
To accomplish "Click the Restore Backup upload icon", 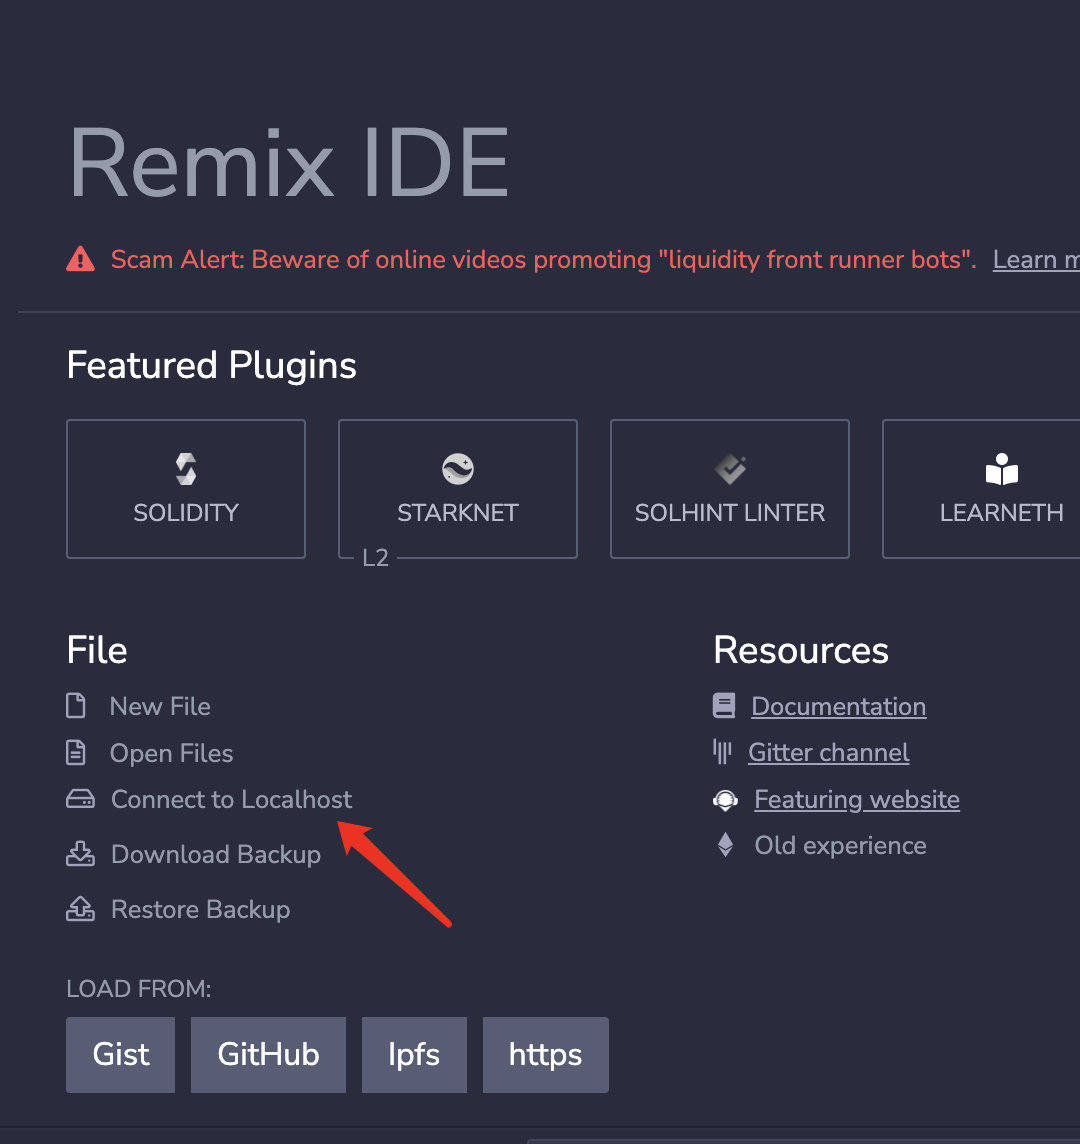I will click(80, 908).
